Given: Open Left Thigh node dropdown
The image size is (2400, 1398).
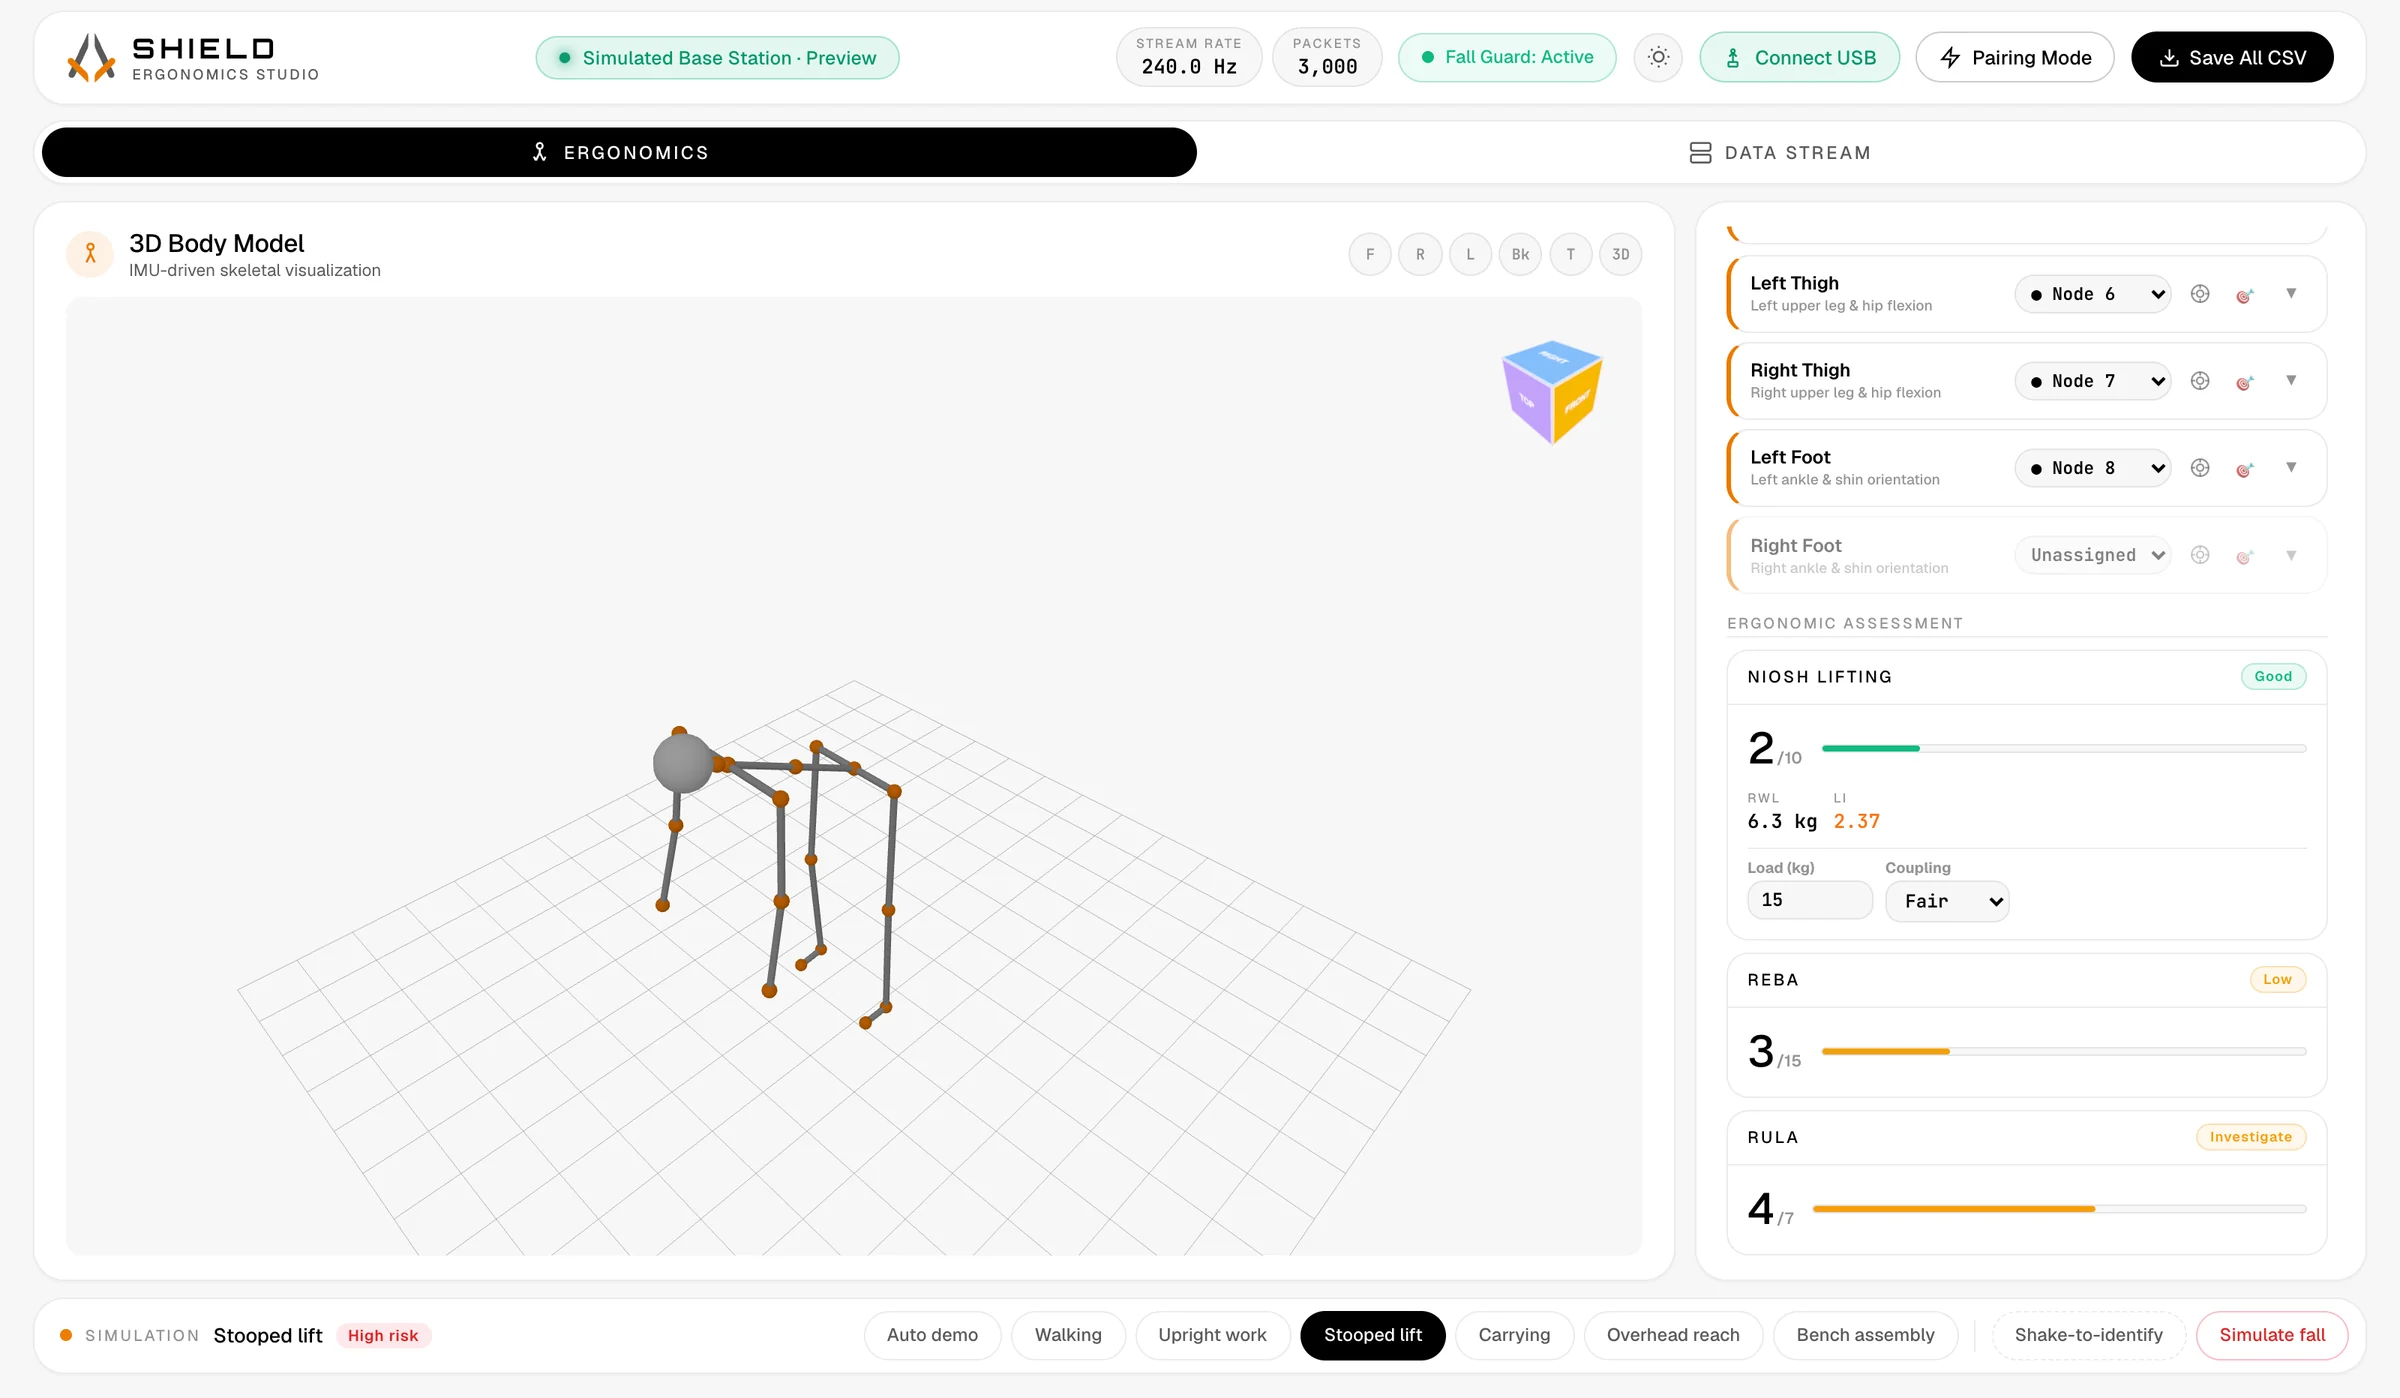Looking at the screenshot, I should tap(2093, 294).
